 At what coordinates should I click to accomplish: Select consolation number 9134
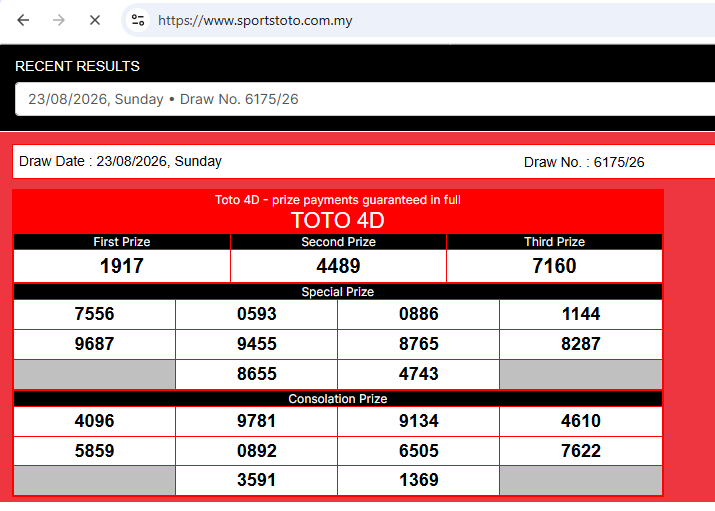(419, 421)
